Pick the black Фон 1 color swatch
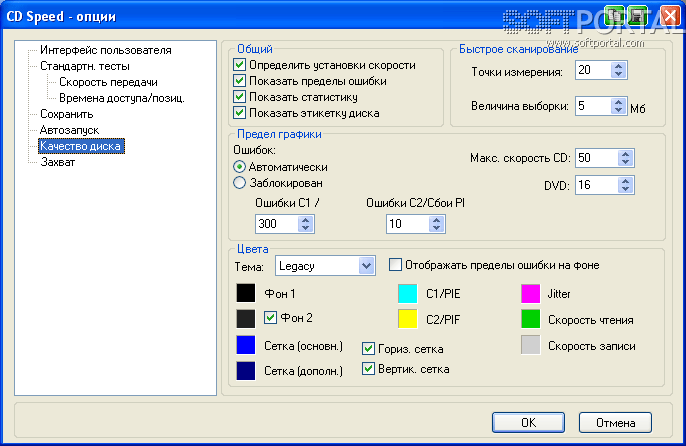Screen dimensions: 686x446 point(246,293)
